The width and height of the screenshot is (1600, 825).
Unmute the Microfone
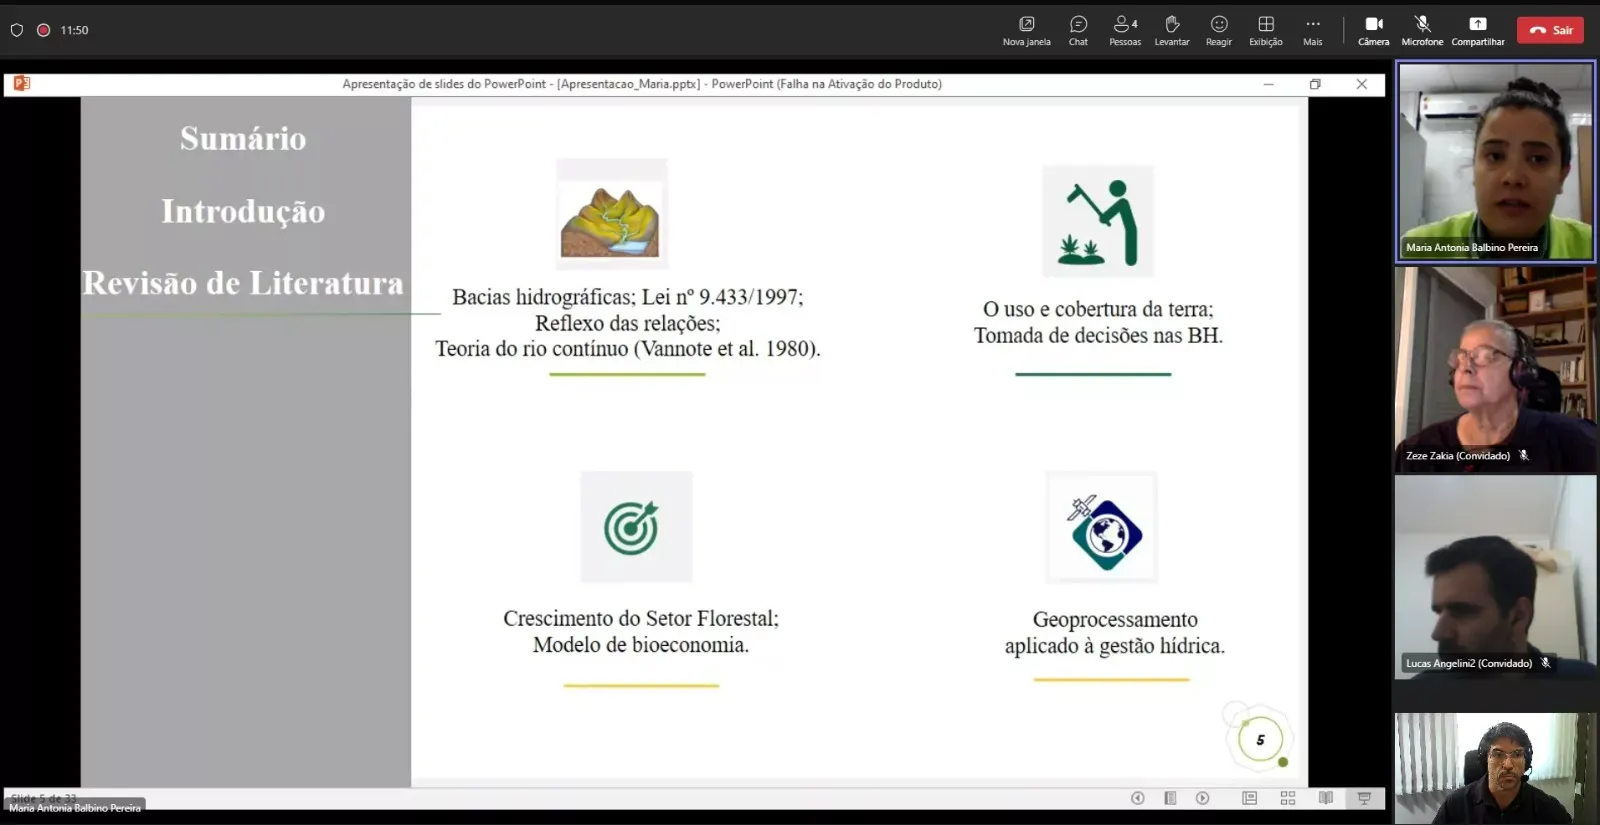[1422, 30]
